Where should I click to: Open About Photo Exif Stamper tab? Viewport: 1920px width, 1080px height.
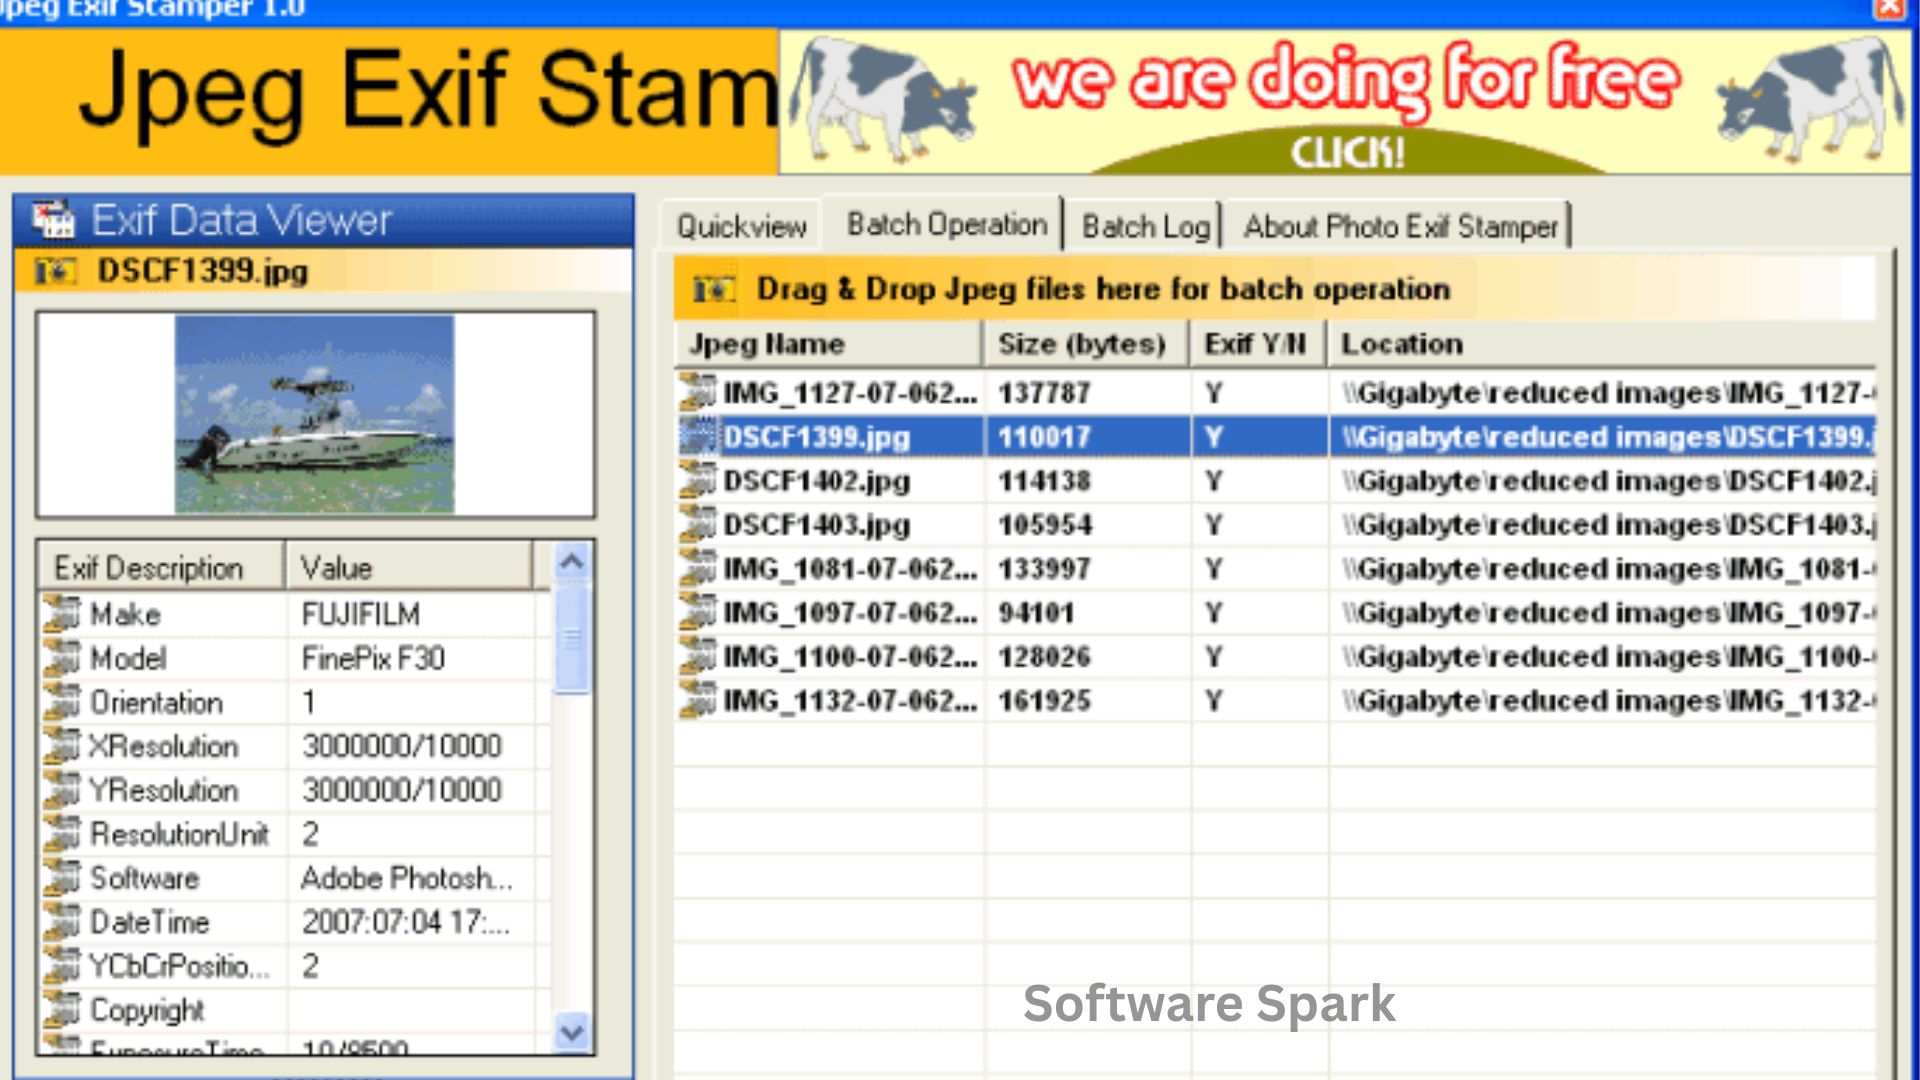click(1400, 226)
